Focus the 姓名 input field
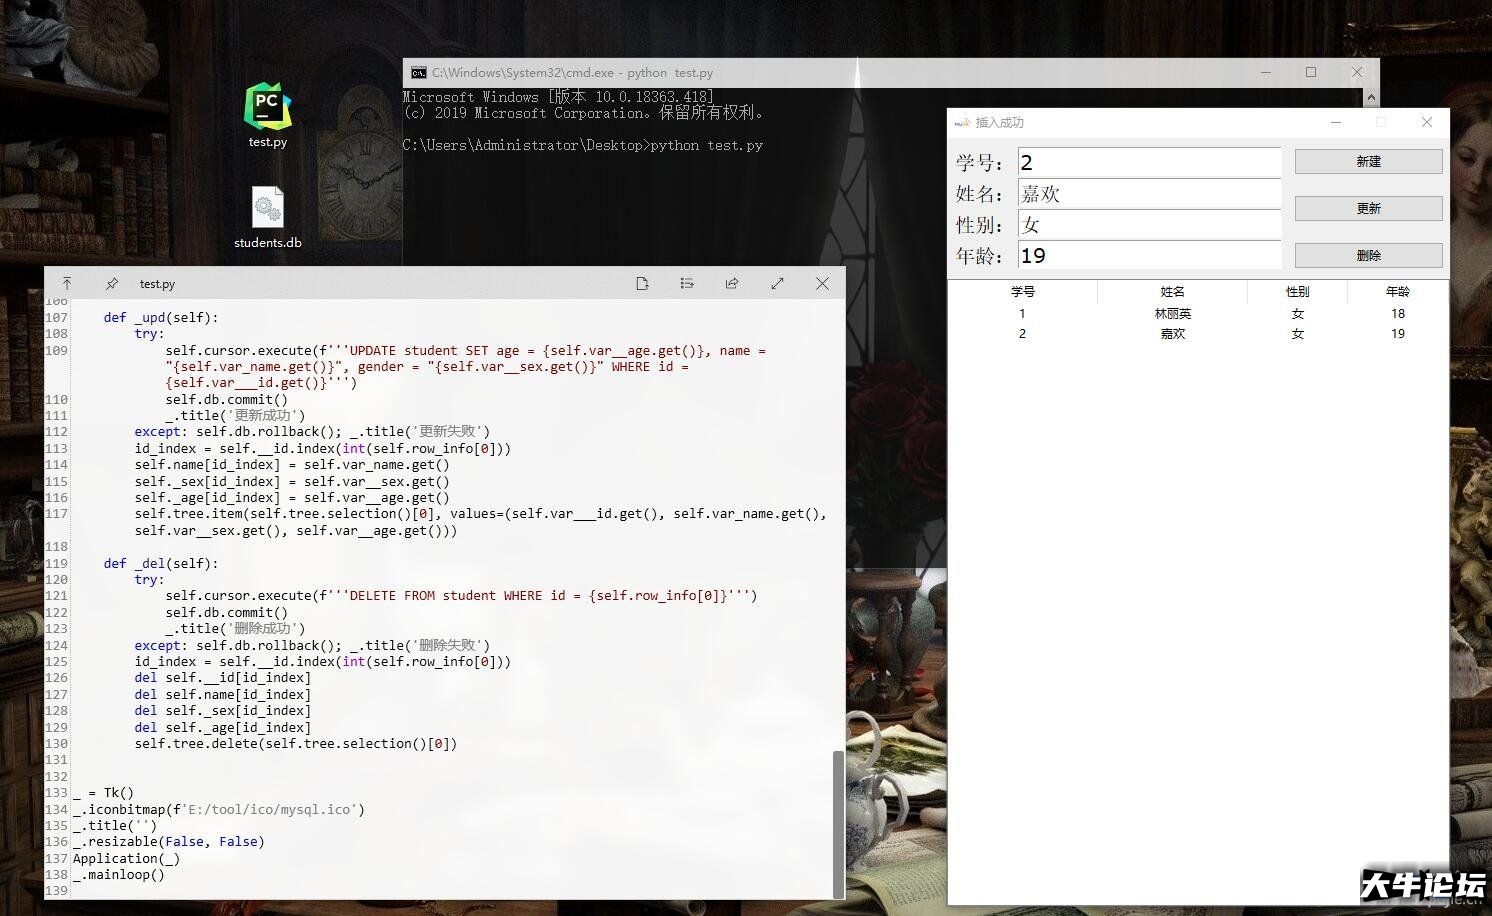Viewport: 1492px width, 916px height. coord(1149,193)
